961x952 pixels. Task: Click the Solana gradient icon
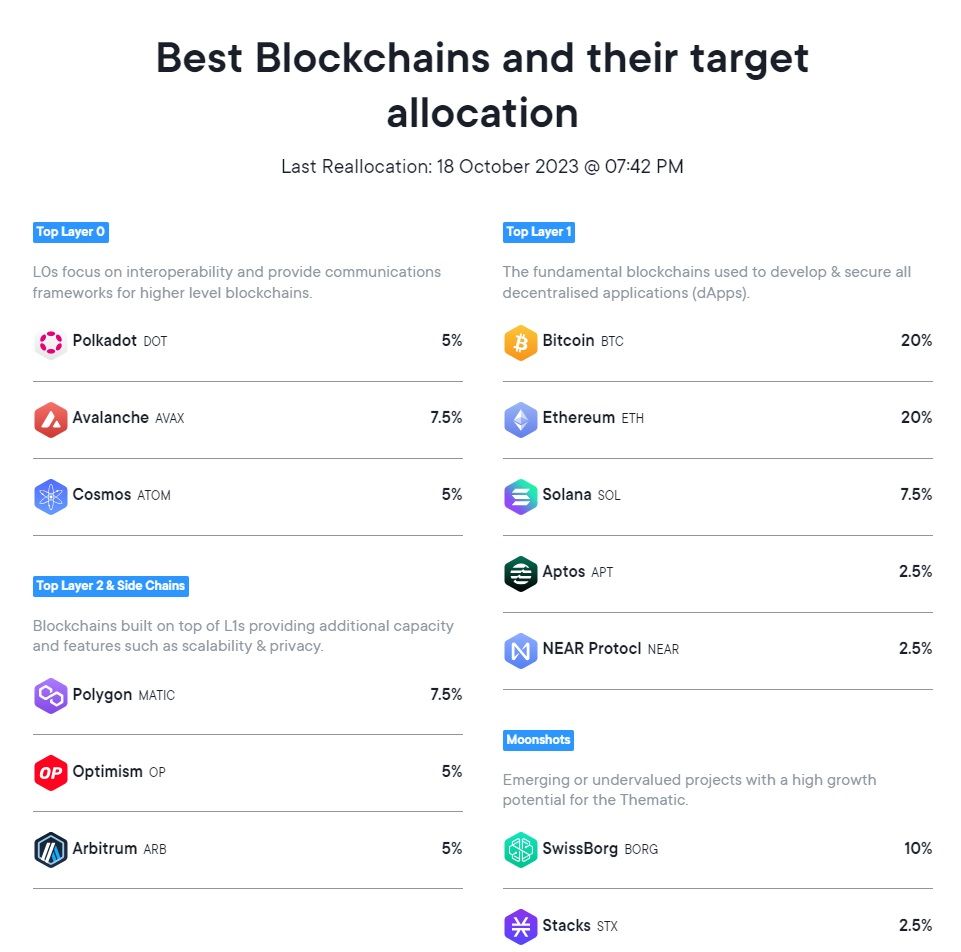(x=520, y=497)
